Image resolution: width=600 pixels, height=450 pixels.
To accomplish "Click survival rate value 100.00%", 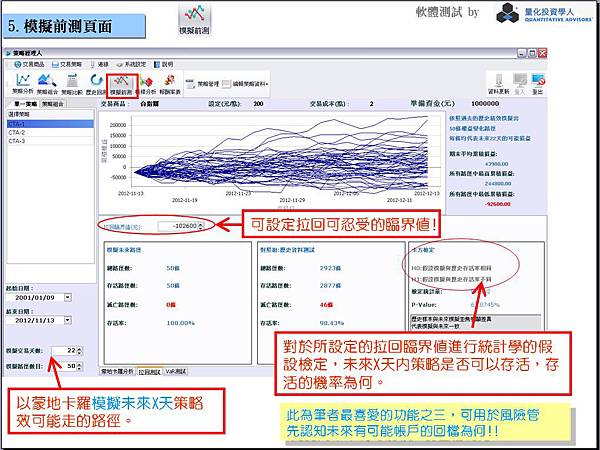I will (x=181, y=323).
